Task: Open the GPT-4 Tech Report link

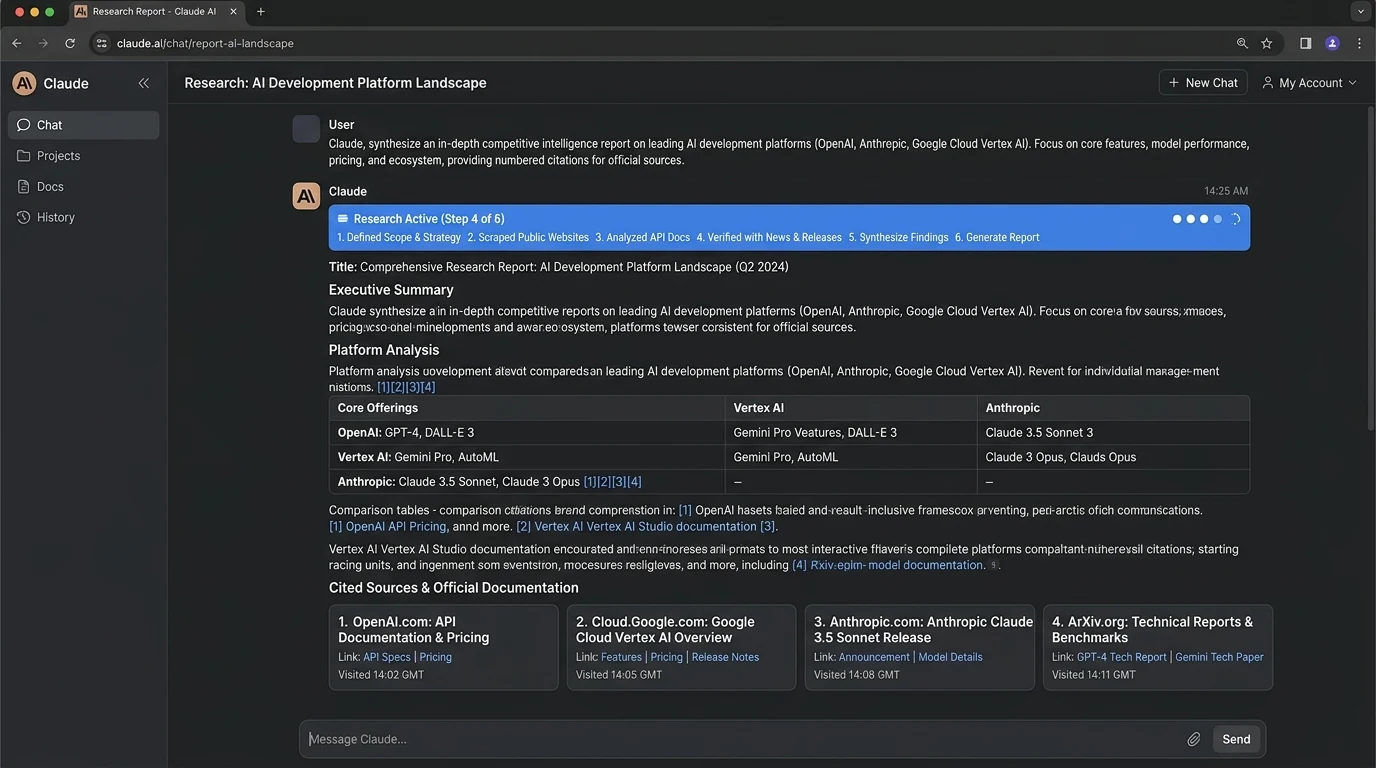Action: click(1122, 657)
